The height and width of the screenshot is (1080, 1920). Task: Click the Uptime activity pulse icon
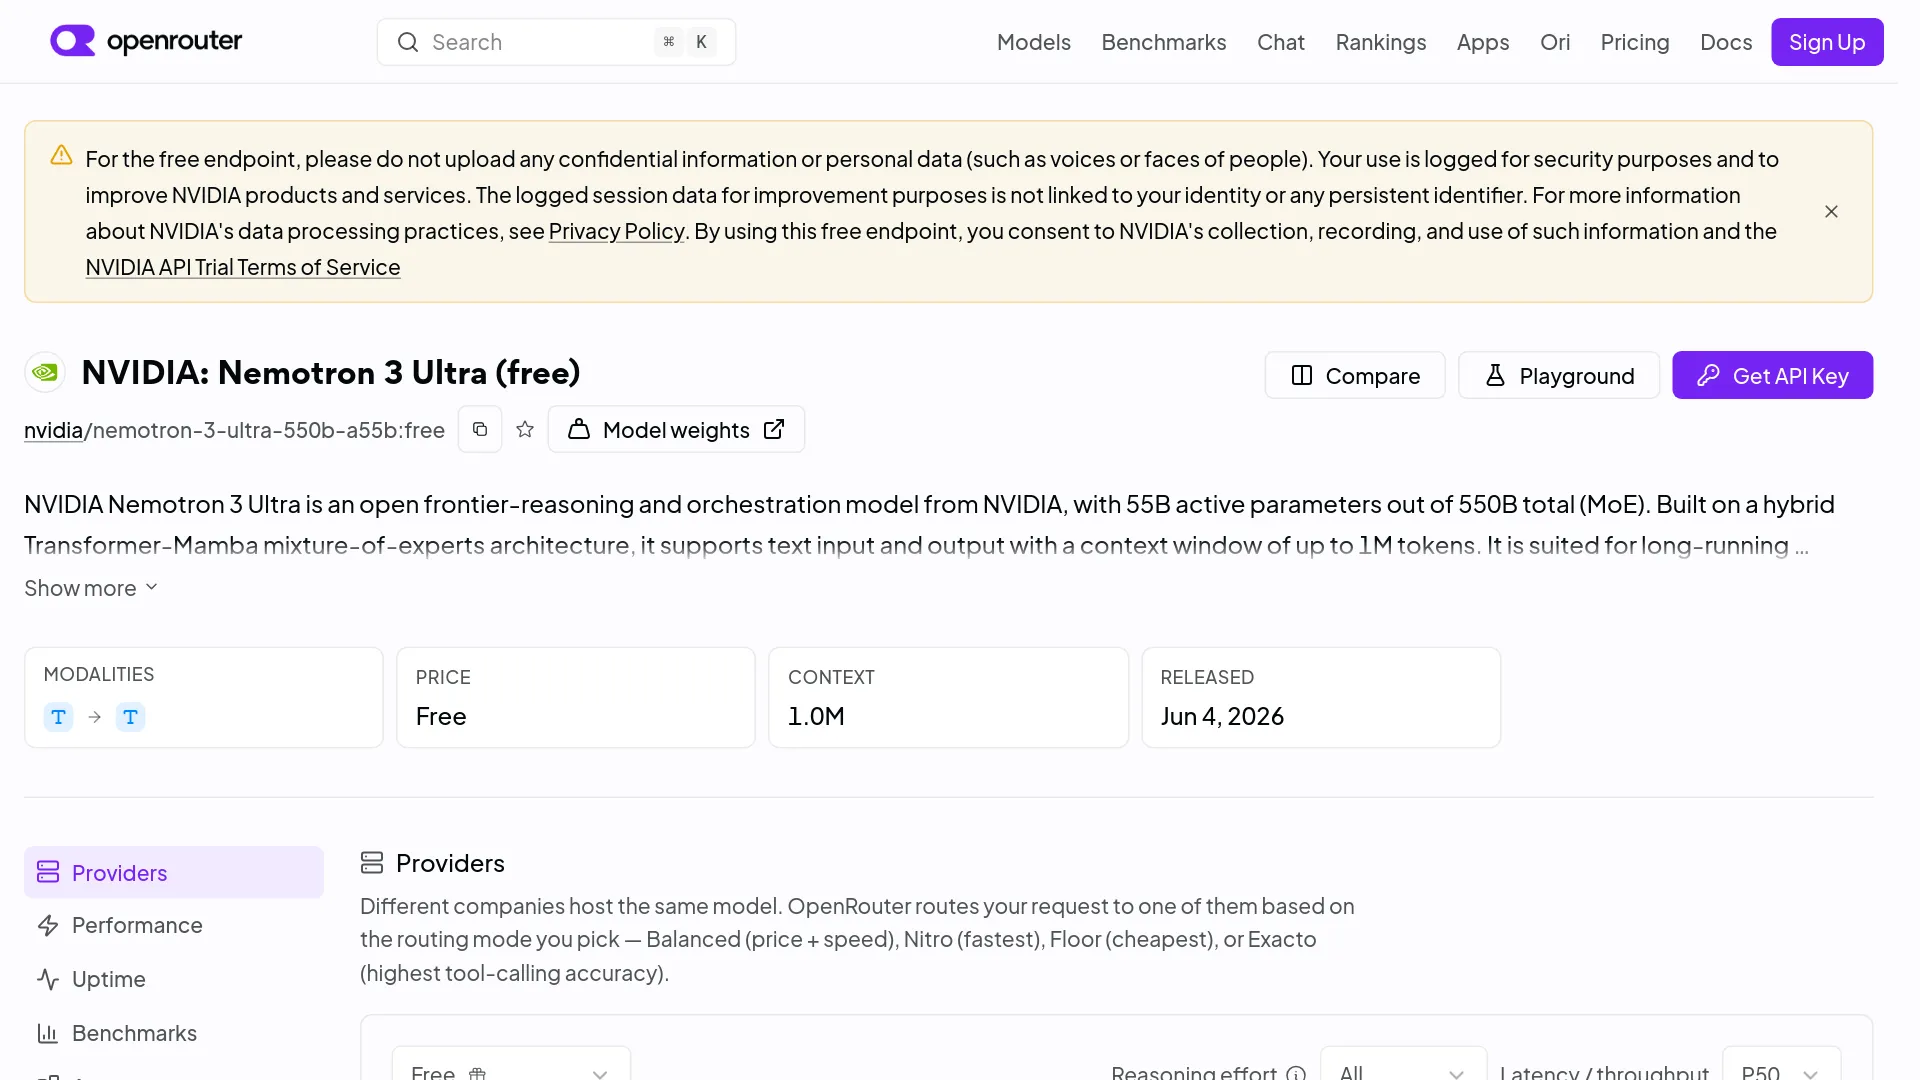coord(48,980)
